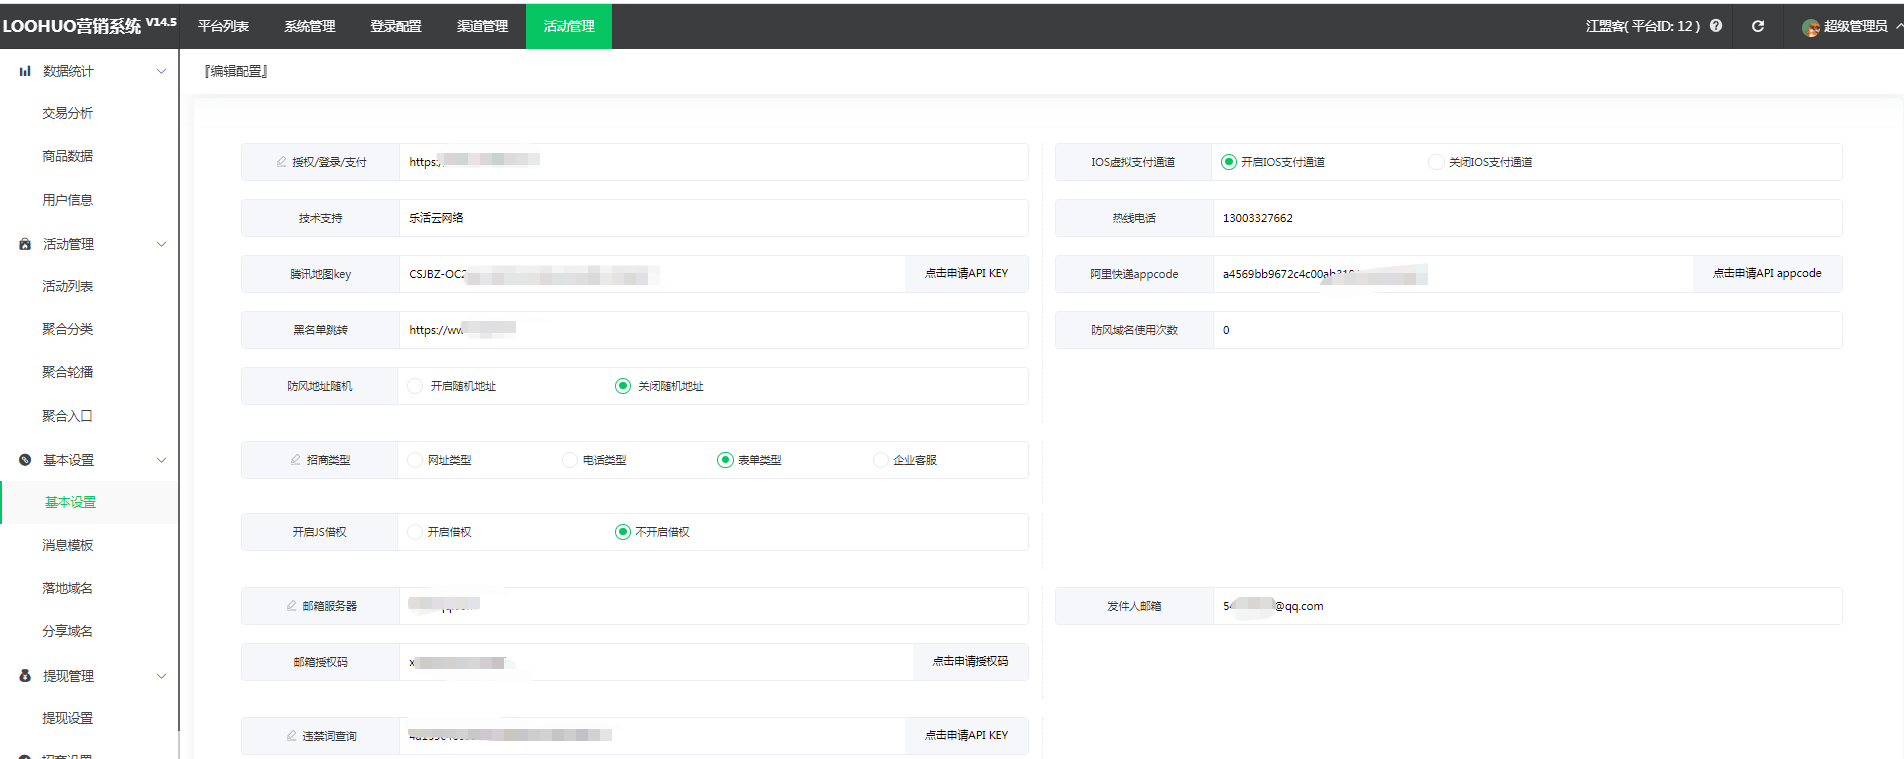Collapse the 提现管理 sidebar group chevron
Viewport: 1904px width, 759px height.
[x=161, y=676]
